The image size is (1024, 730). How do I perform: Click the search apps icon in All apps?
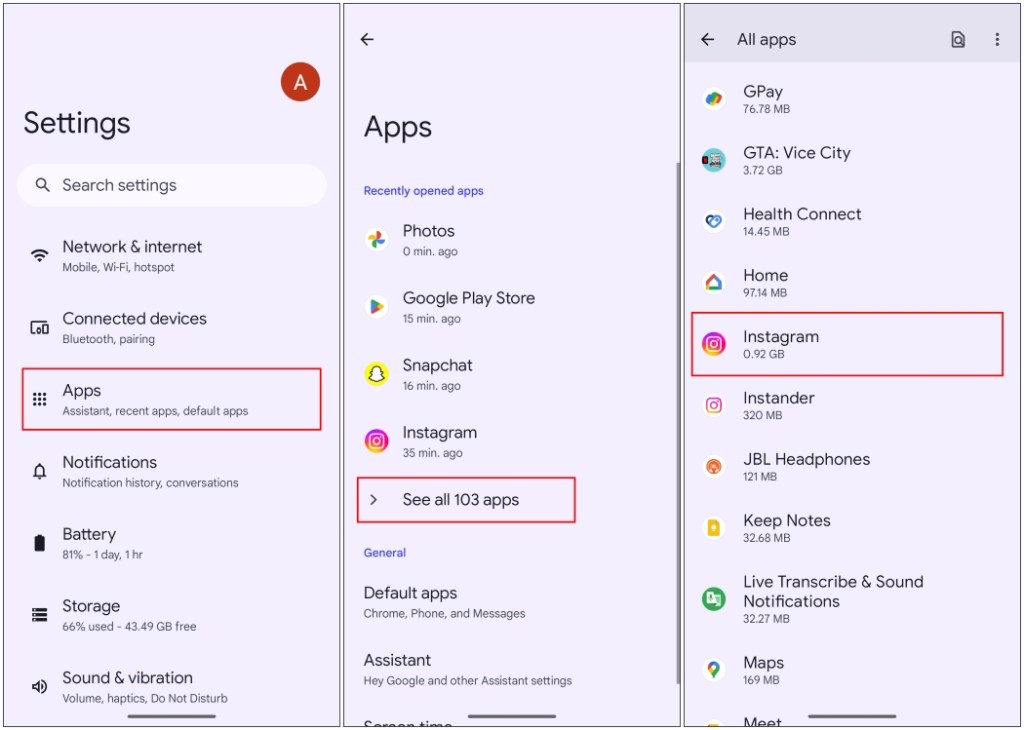point(958,39)
